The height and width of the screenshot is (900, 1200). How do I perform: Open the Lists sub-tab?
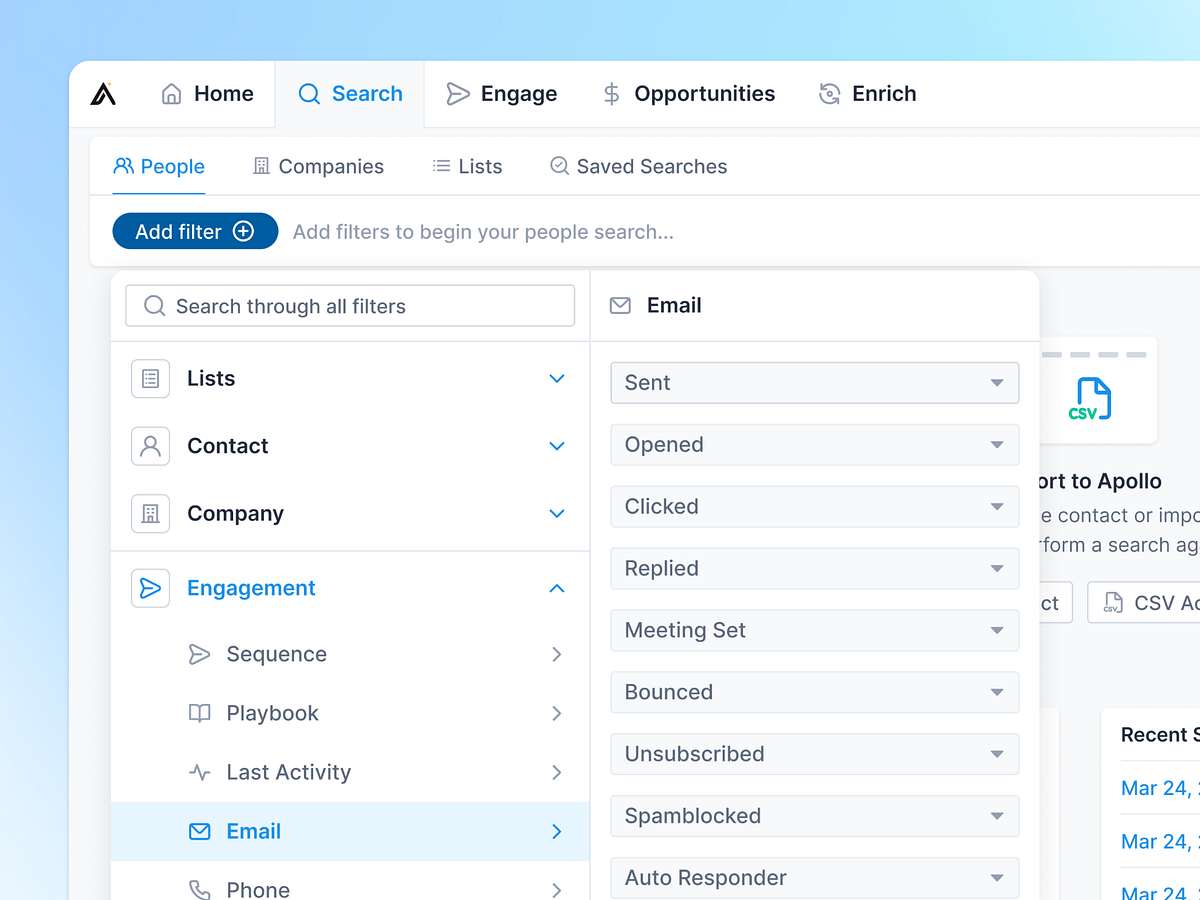coord(467,167)
